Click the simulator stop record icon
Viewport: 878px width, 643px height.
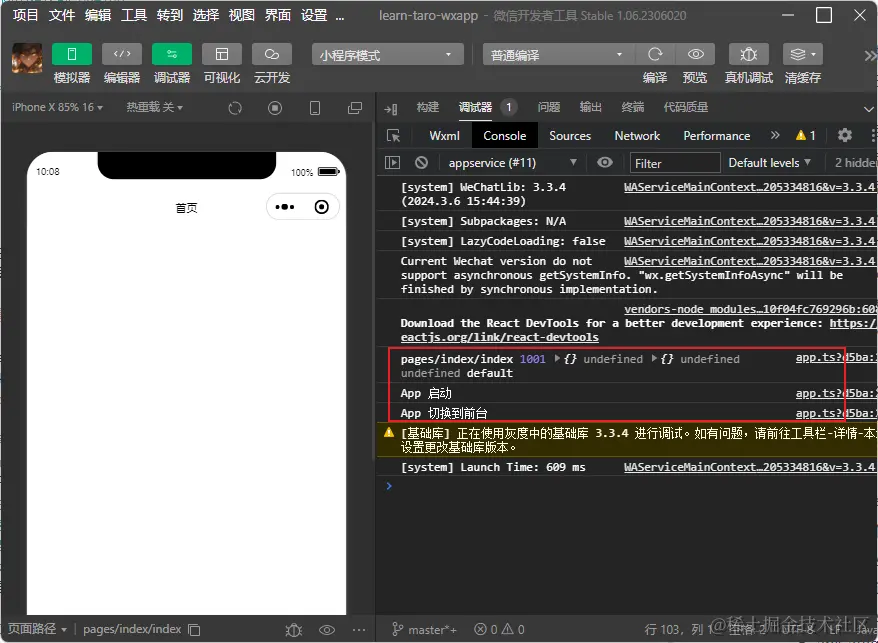click(274, 108)
